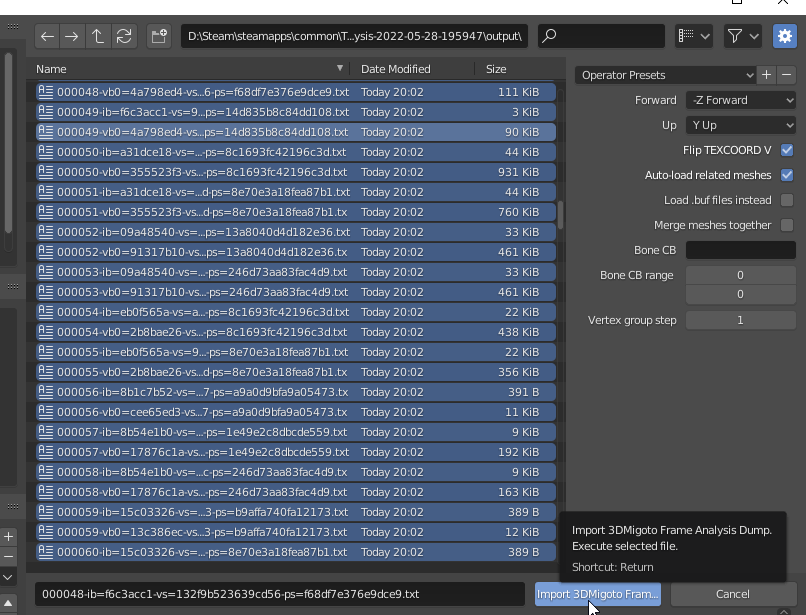Click the Bone CB text field
Screen dimensions: 806x615
pyautogui.click(x=741, y=250)
